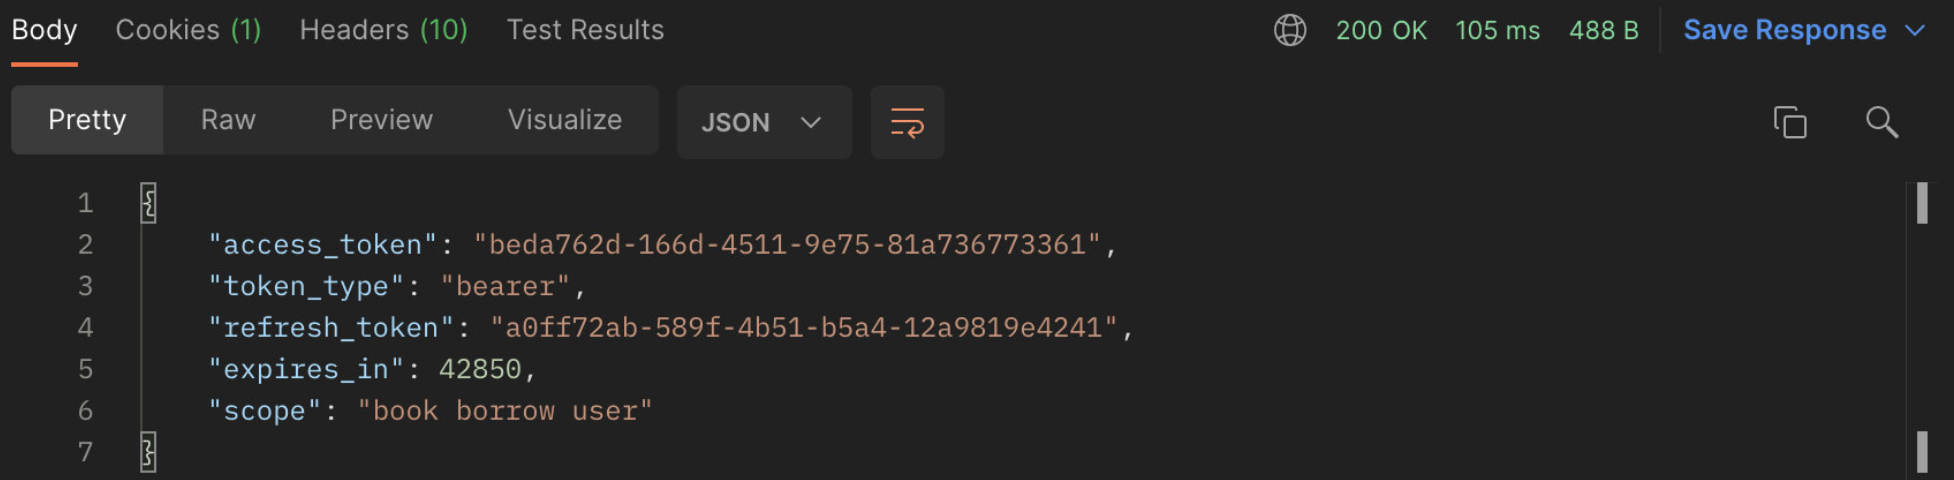Click the Save Response link

point(1785,30)
